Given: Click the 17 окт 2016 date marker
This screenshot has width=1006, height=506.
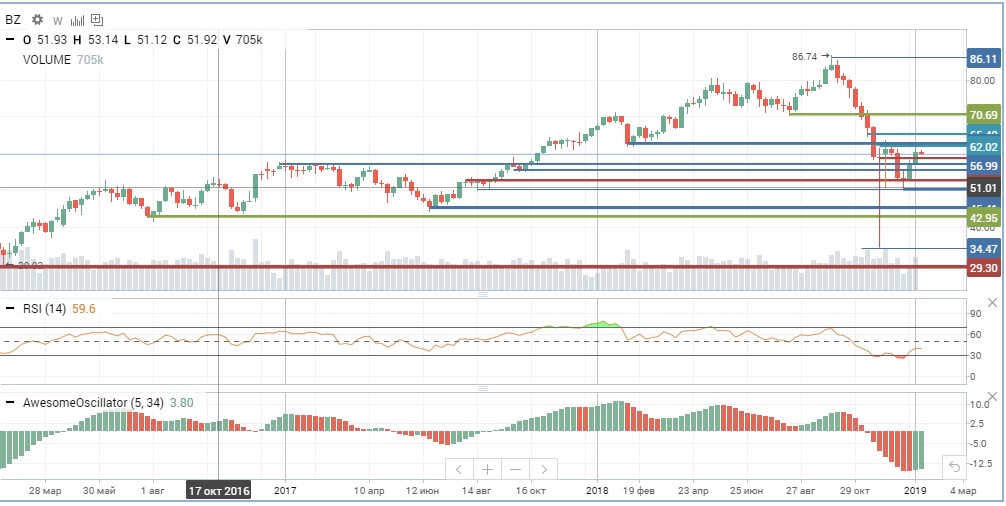Looking at the screenshot, I should pos(219,491).
